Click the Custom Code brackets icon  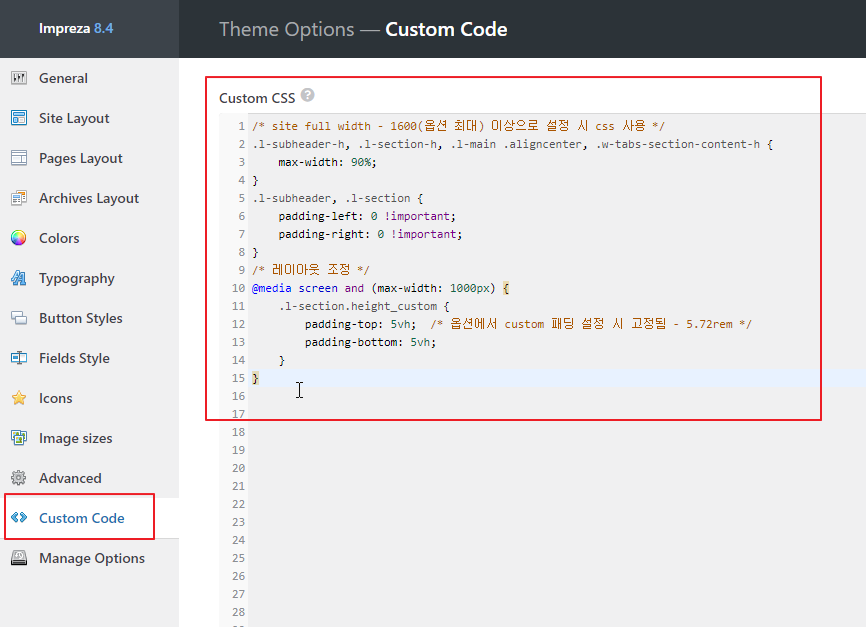[x=19, y=518]
